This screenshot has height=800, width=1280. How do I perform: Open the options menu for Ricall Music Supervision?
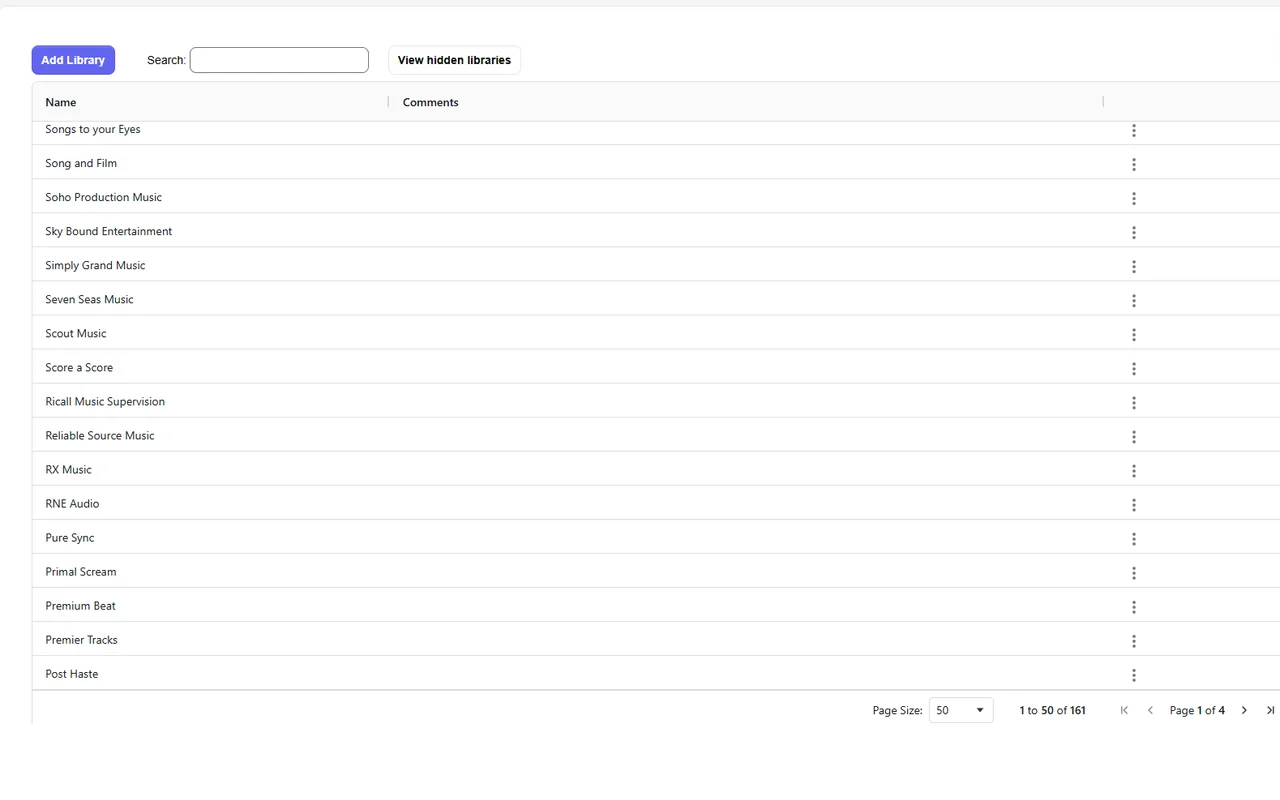[x=1133, y=402]
